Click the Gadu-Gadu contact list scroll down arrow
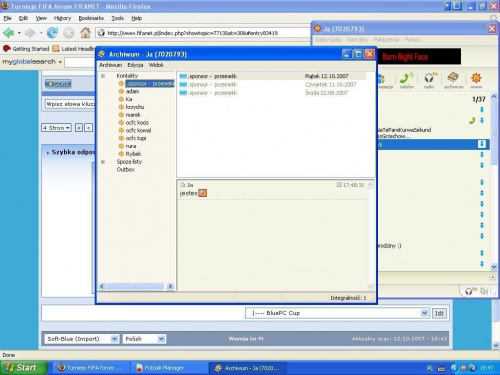This screenshot has height=375, width=500. 494,267
